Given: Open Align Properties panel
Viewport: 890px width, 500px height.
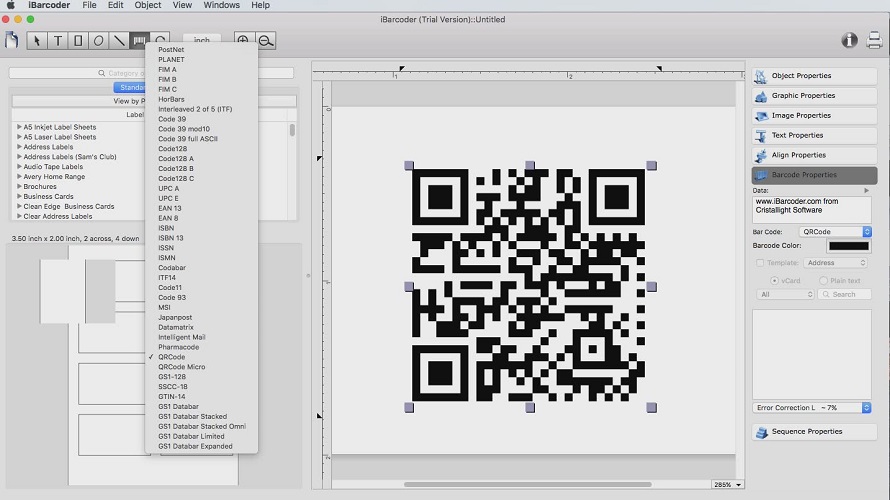Looking at the screenshot, I should click(815, 156).
